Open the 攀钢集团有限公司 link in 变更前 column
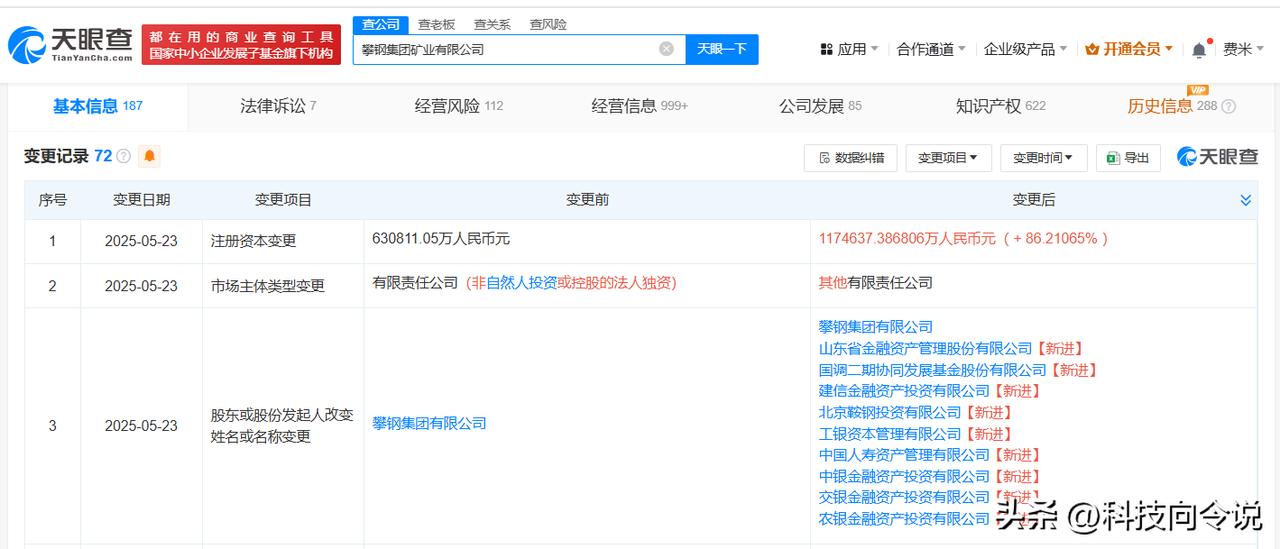 (429, 424)
